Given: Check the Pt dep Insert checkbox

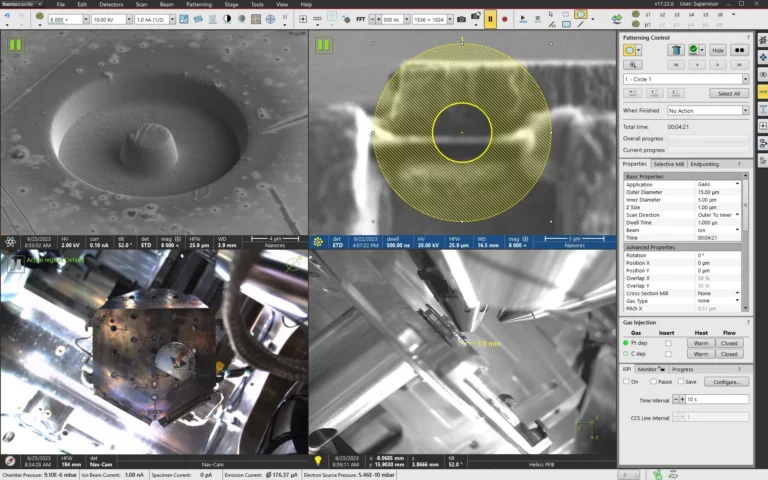Looking at the screenshot, I should coord(668,343).
